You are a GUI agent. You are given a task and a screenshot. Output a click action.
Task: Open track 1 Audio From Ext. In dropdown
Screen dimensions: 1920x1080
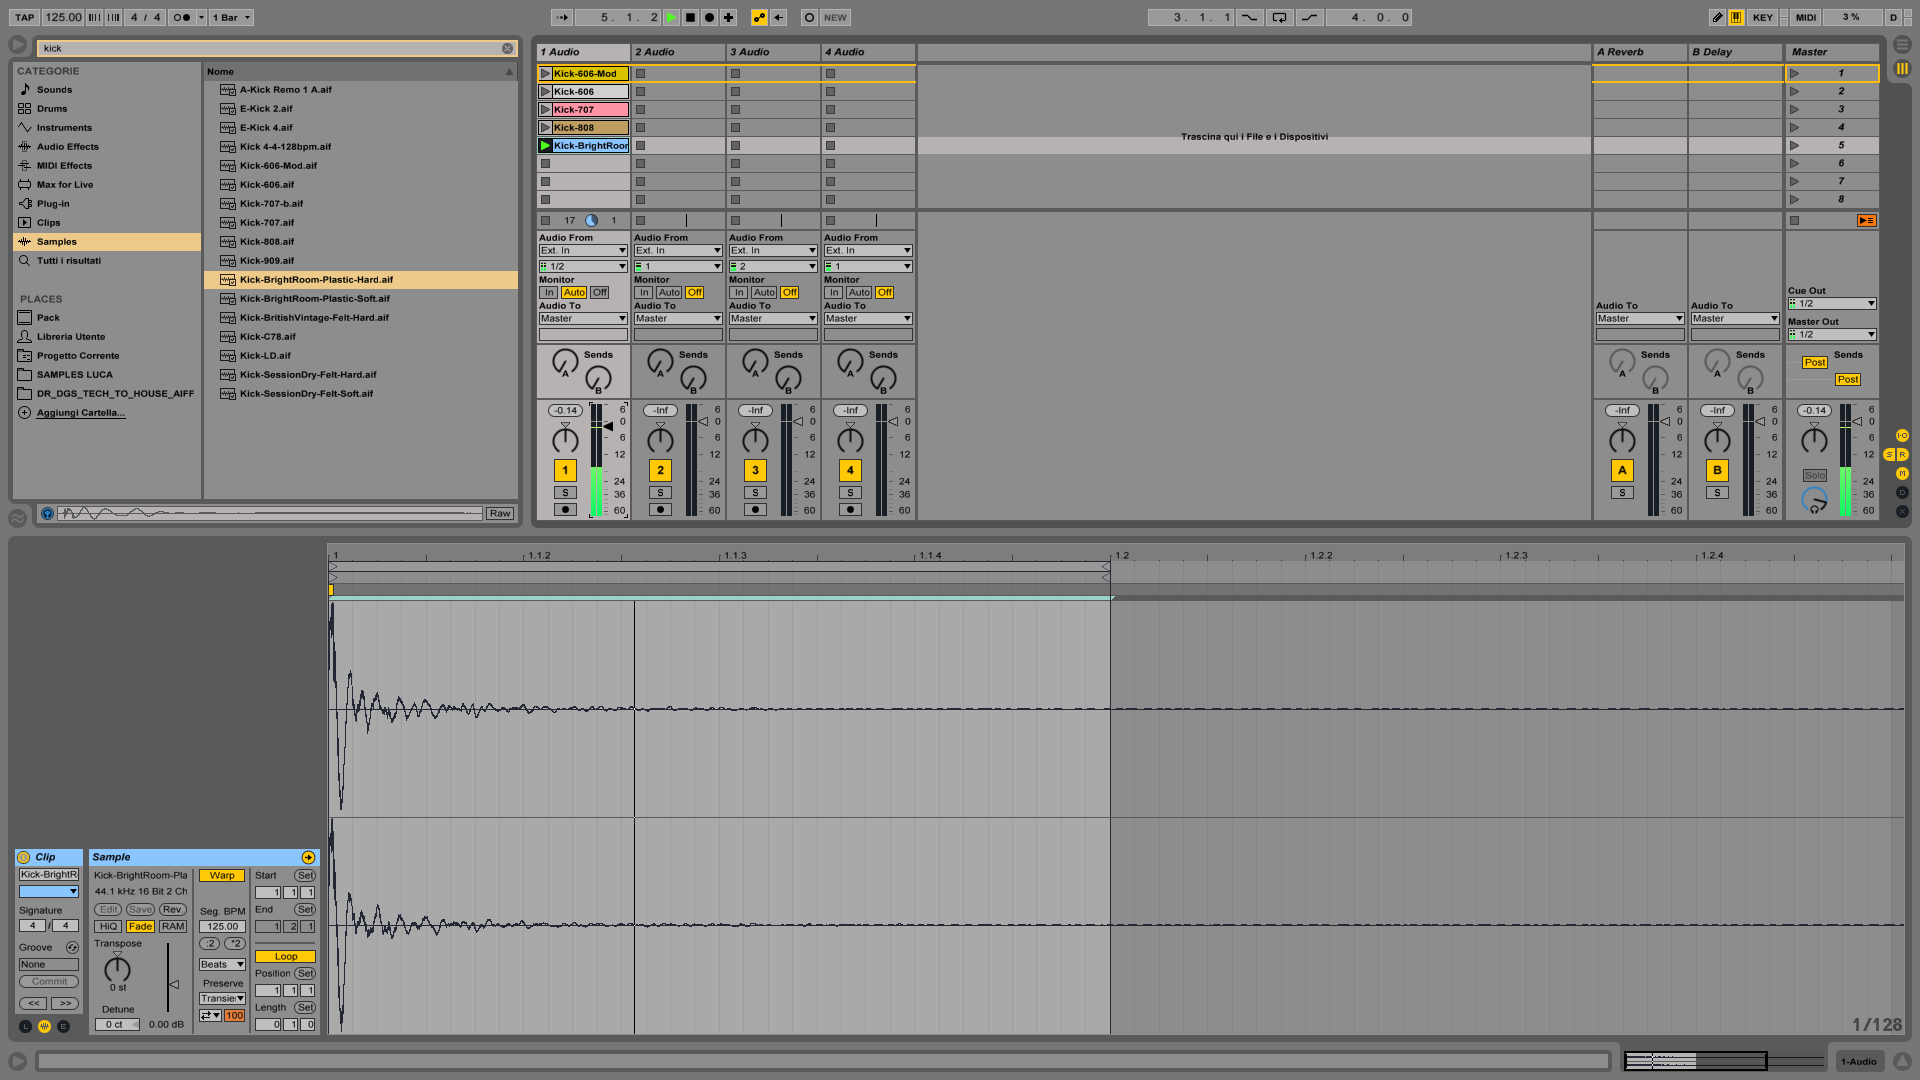583,250
